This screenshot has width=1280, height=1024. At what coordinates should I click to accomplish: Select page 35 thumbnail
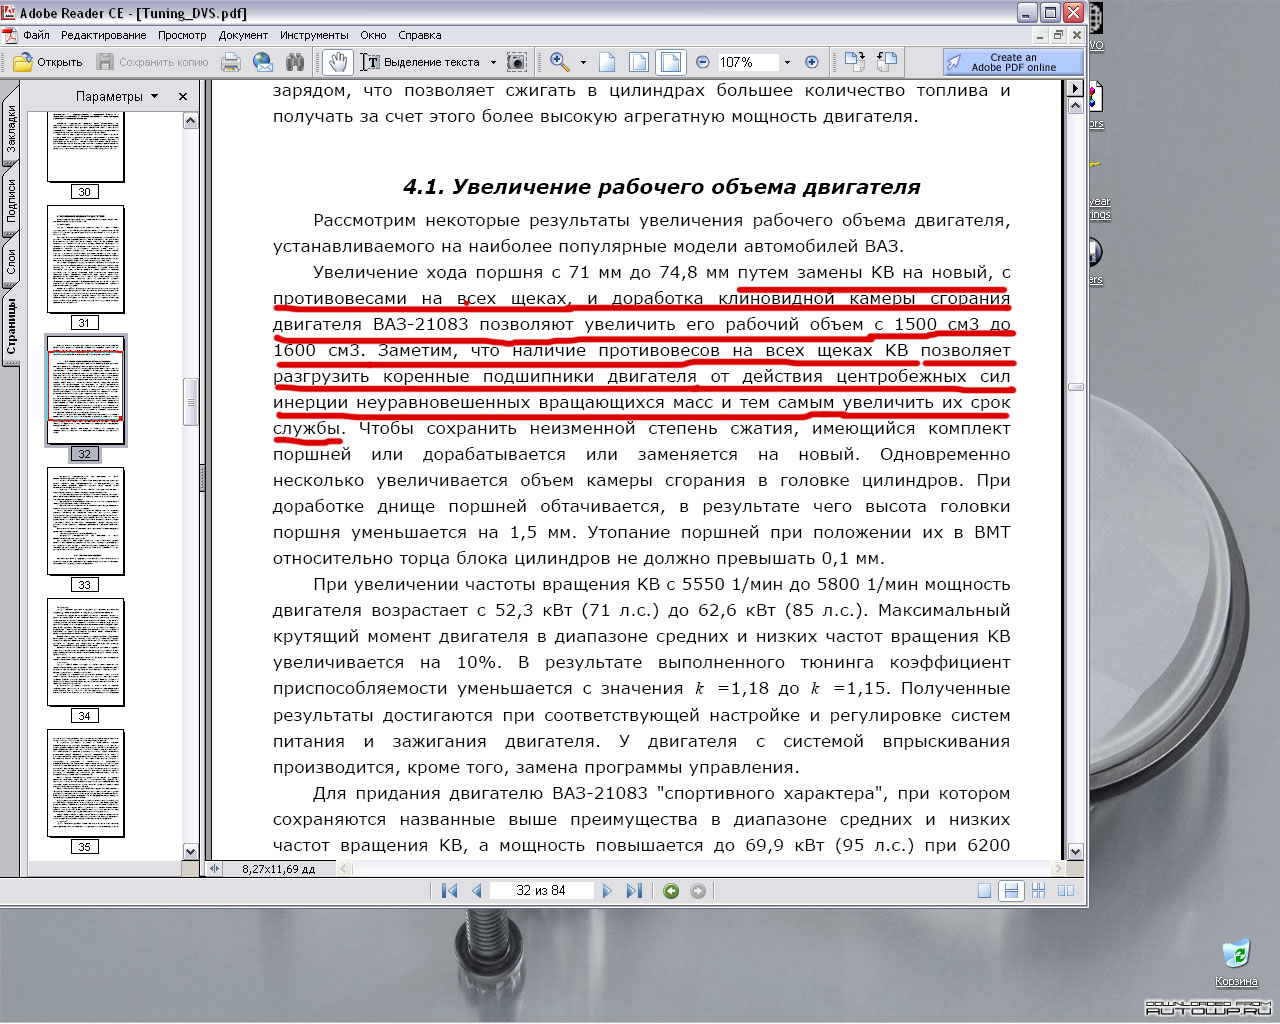pos(85,783)
